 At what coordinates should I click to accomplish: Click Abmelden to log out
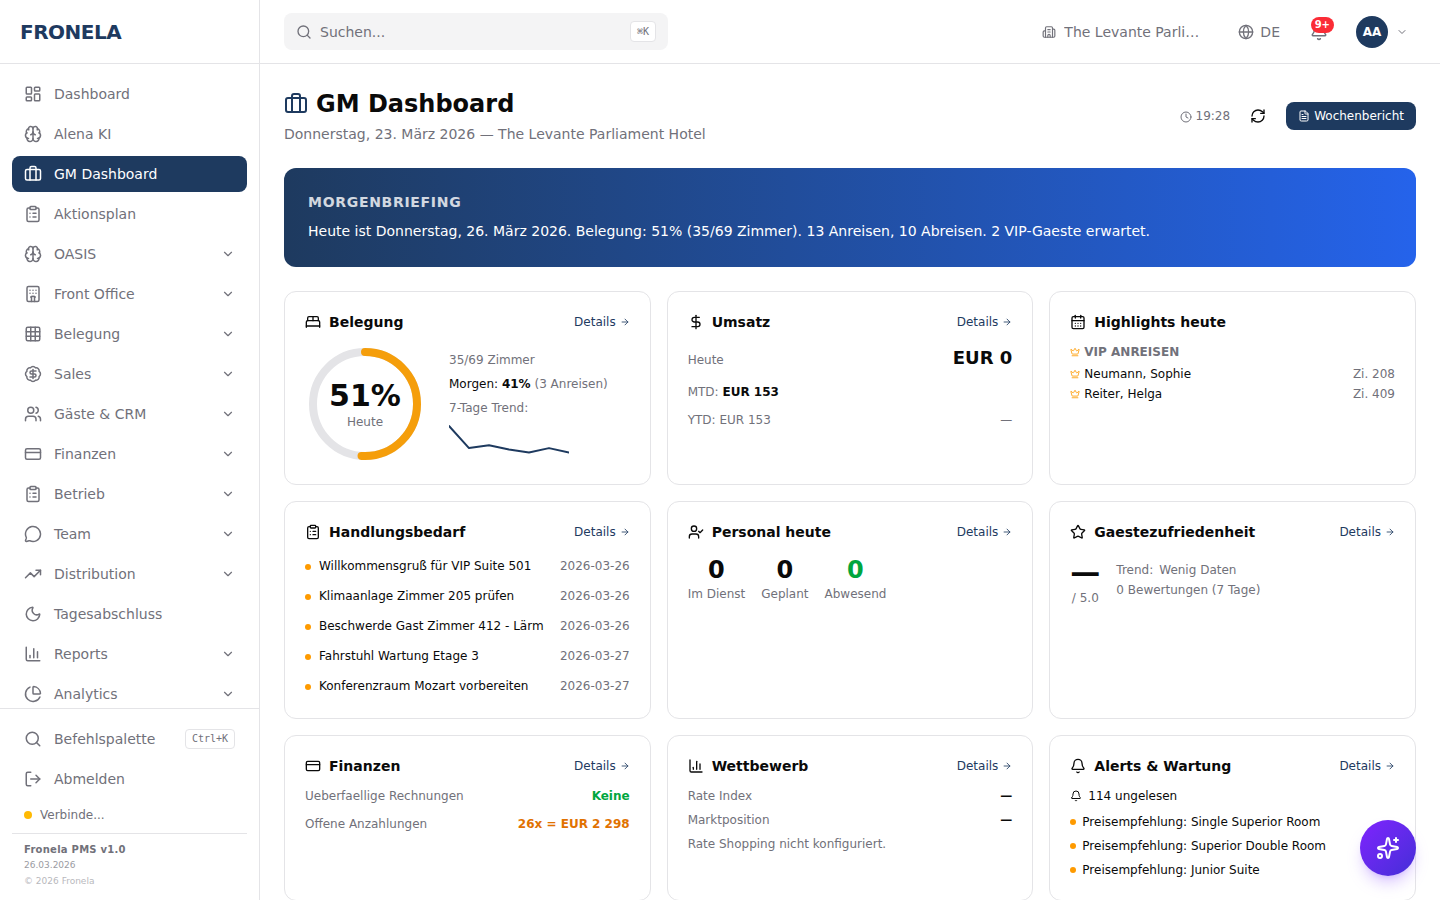tap(89, 778)
